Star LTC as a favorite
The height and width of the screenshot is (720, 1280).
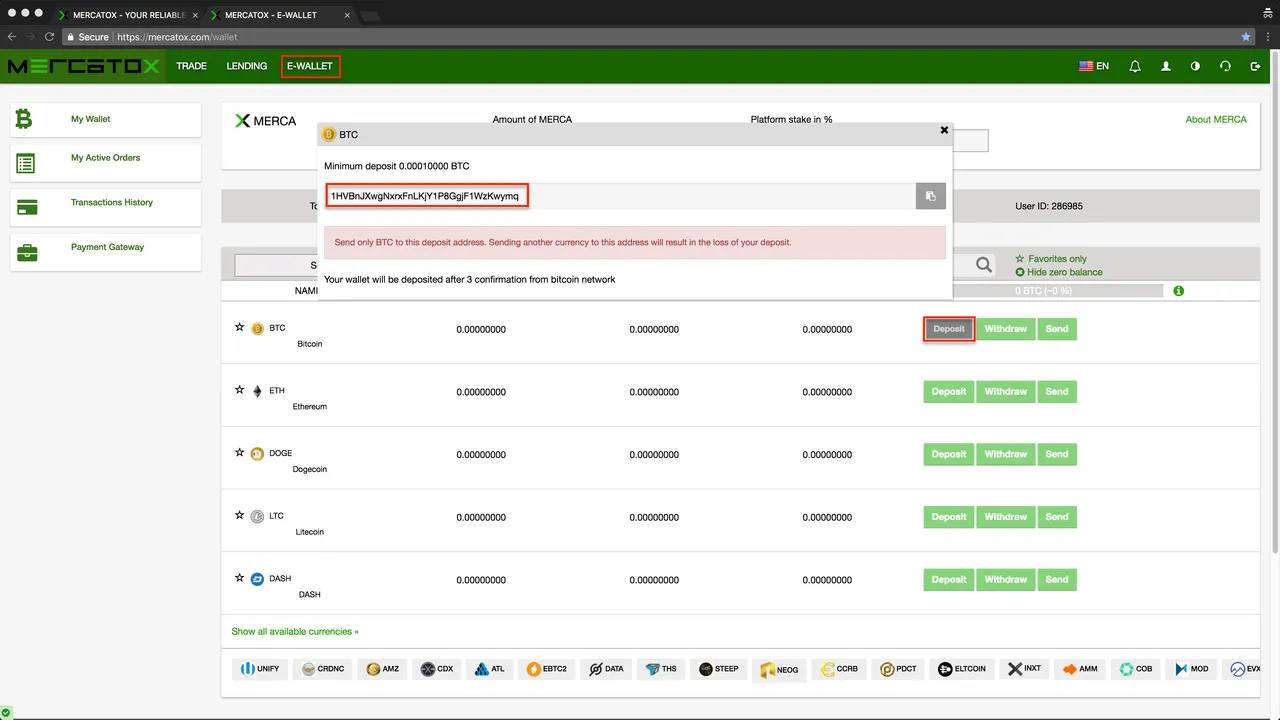[x=239, y=516]
